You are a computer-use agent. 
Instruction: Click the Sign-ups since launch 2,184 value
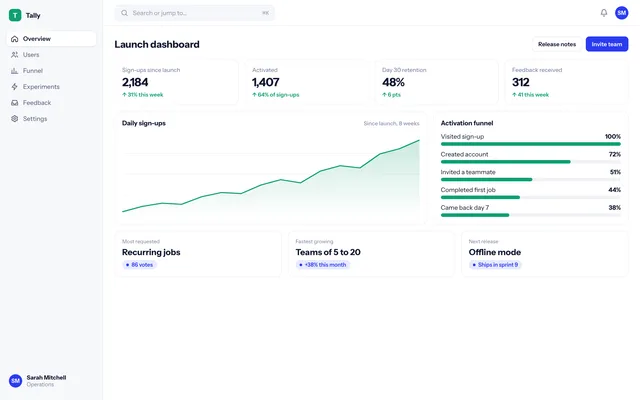(135, 82)
